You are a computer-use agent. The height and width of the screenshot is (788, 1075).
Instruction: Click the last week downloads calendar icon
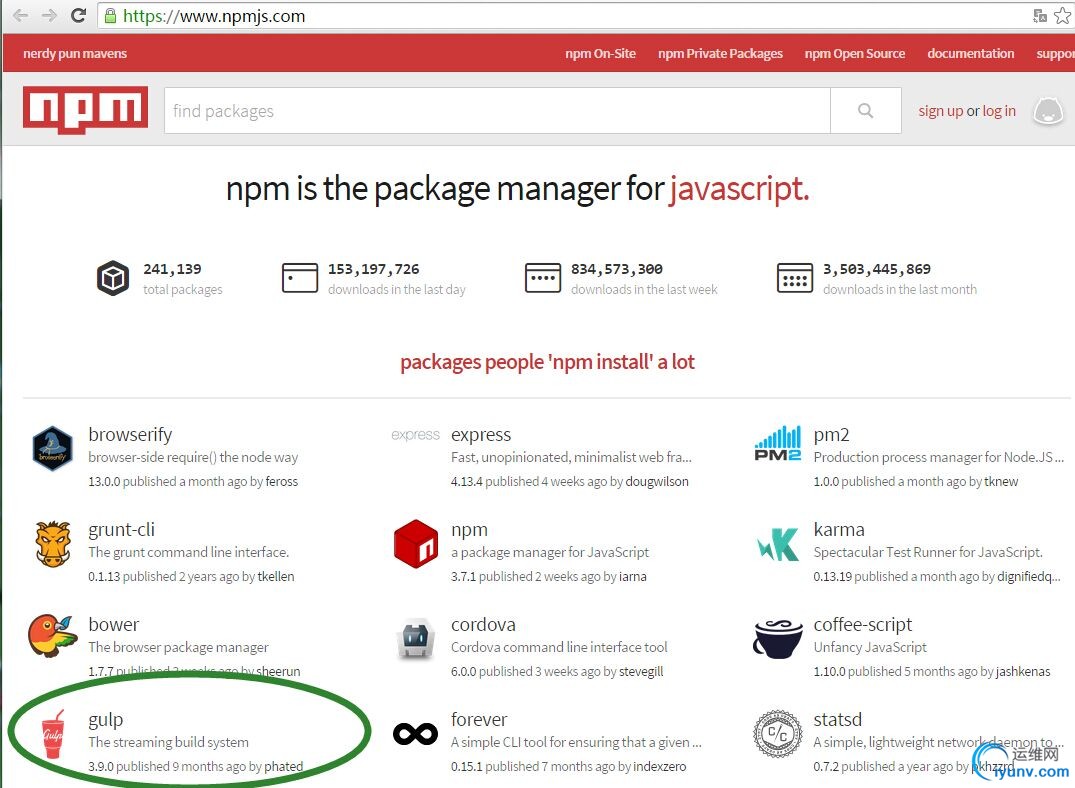[542, 278]
